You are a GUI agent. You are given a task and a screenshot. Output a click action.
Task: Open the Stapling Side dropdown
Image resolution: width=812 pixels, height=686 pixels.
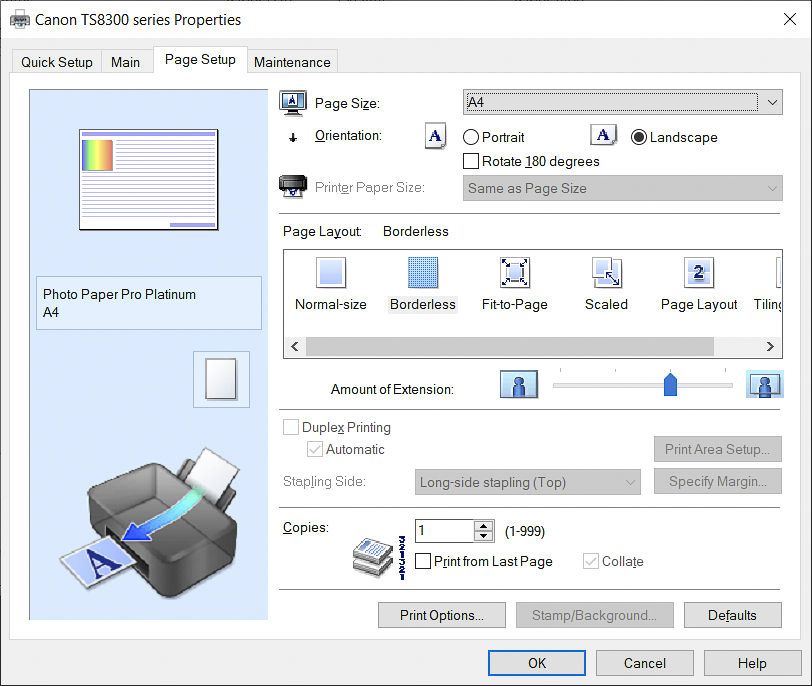[527, 482]
